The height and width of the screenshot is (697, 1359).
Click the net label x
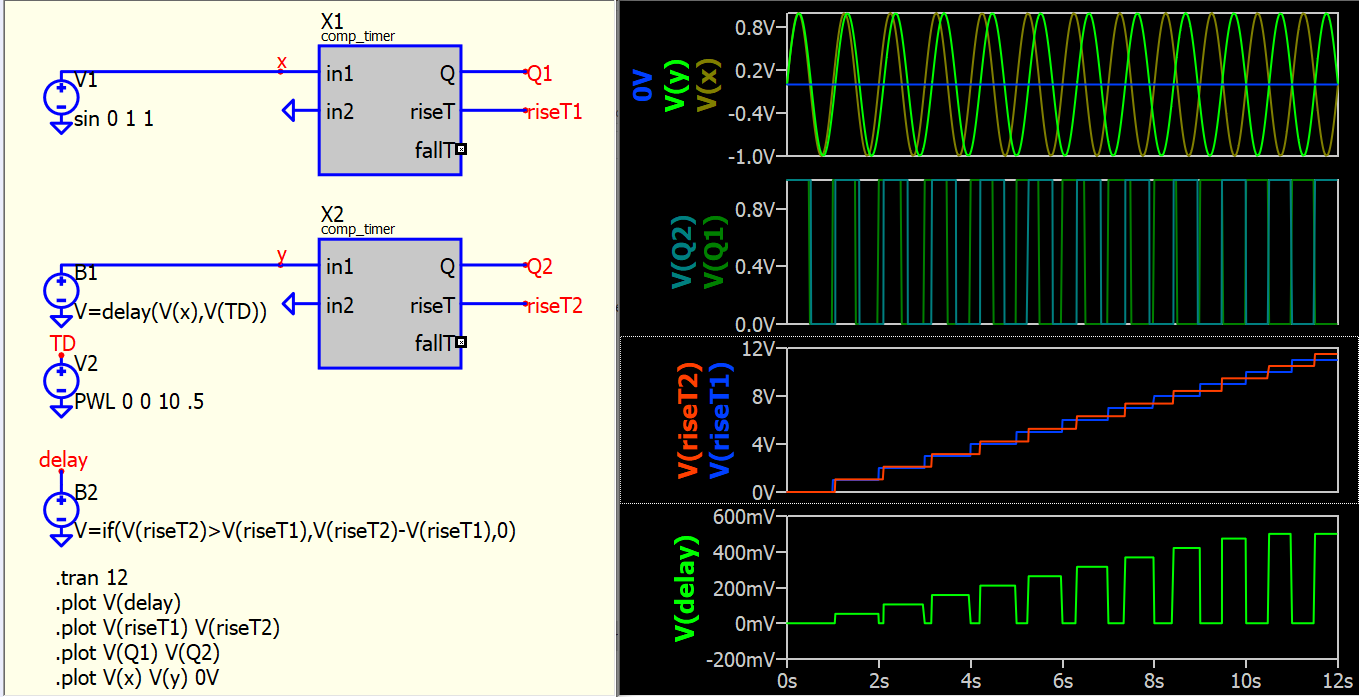(x=282, y=62)
